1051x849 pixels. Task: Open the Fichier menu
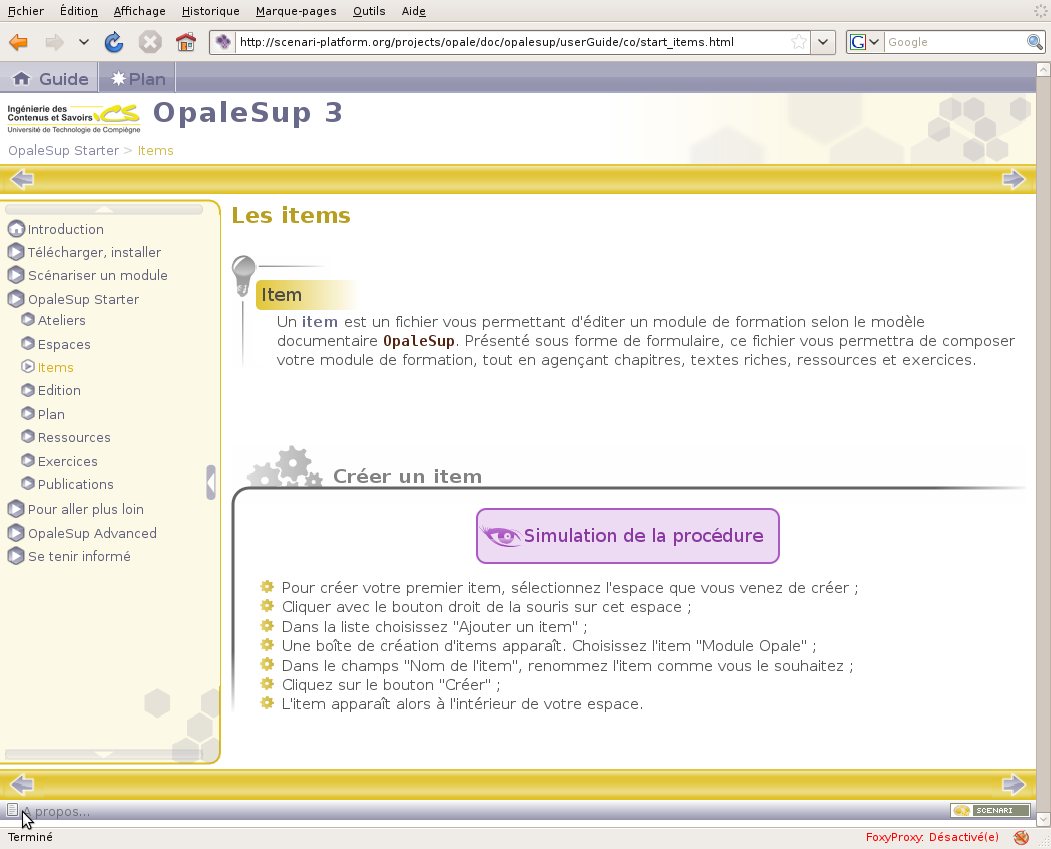click(x=25, y=11)
